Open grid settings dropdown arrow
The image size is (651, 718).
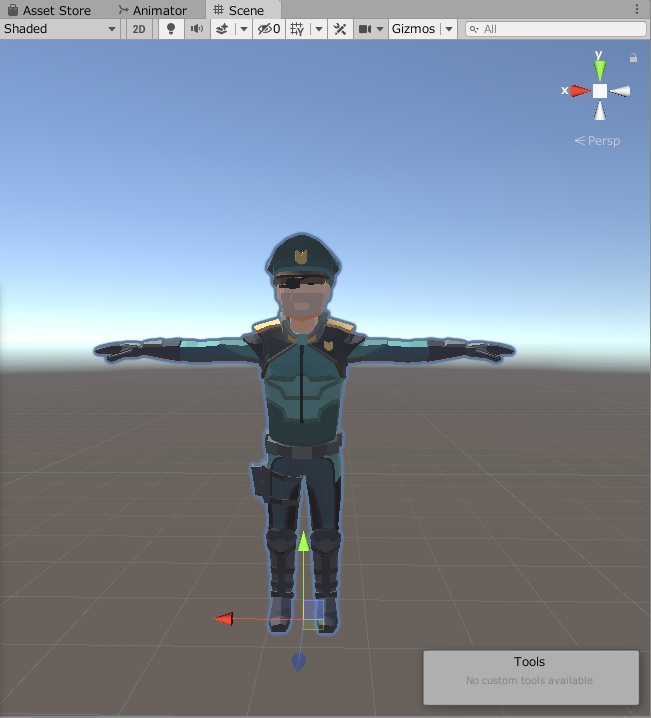[x=319, y=29]
